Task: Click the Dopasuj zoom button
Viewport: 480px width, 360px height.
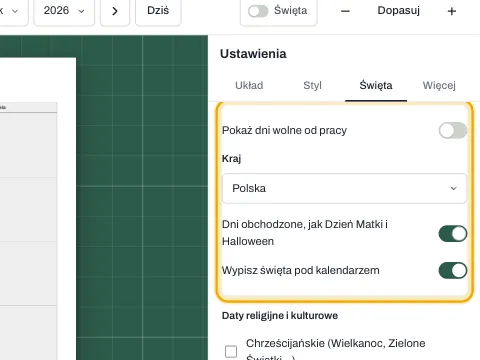Action: (398, 11)
